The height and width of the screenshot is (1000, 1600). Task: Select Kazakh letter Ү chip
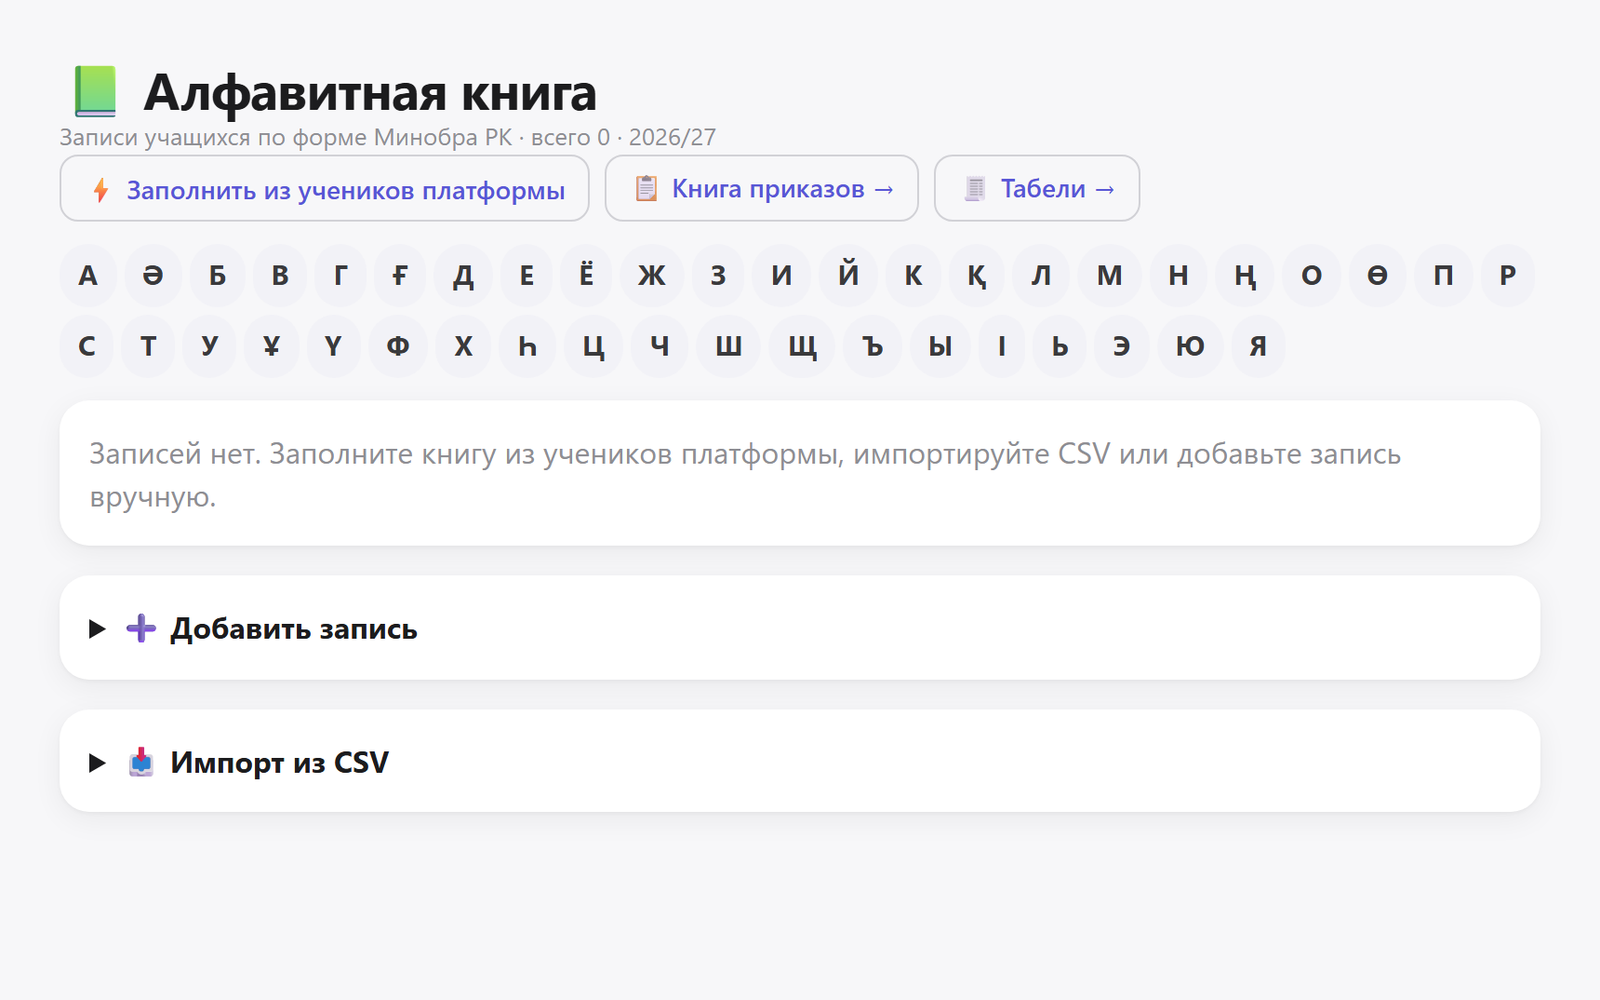coord(333,346)
